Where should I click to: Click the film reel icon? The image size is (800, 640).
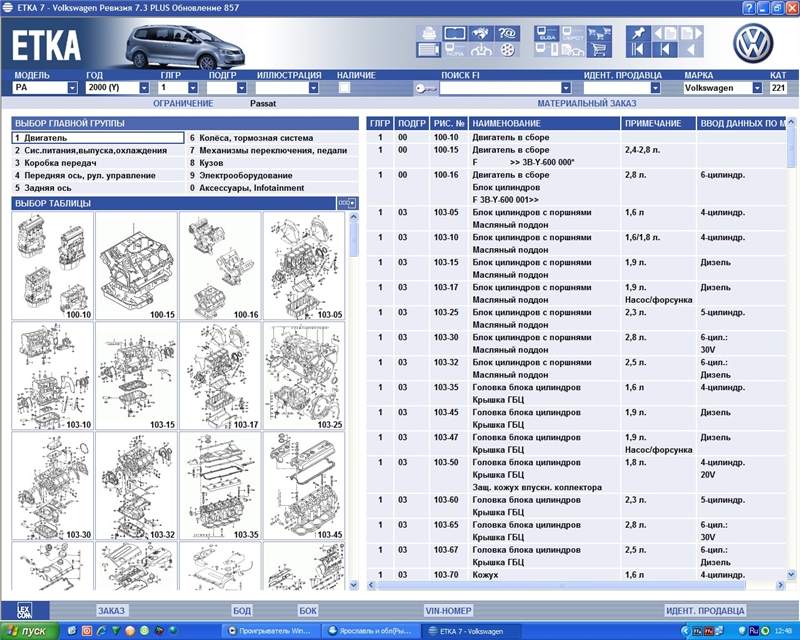pos(507,50)
